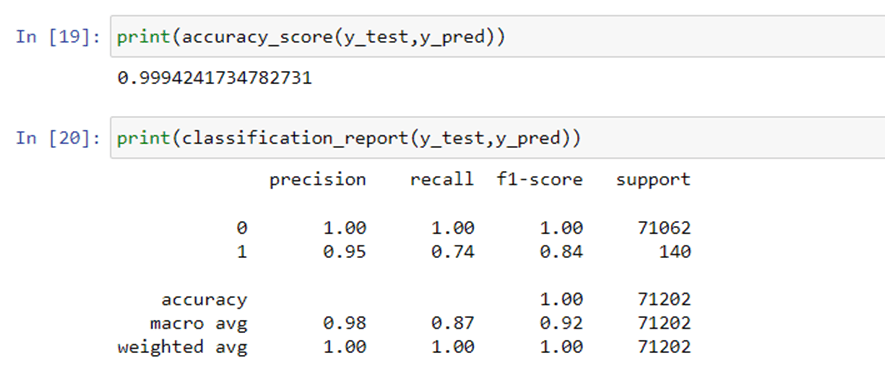Click the weighted avg row label
This screenshot has width=885, height=384.
click(x=182, y=347)
